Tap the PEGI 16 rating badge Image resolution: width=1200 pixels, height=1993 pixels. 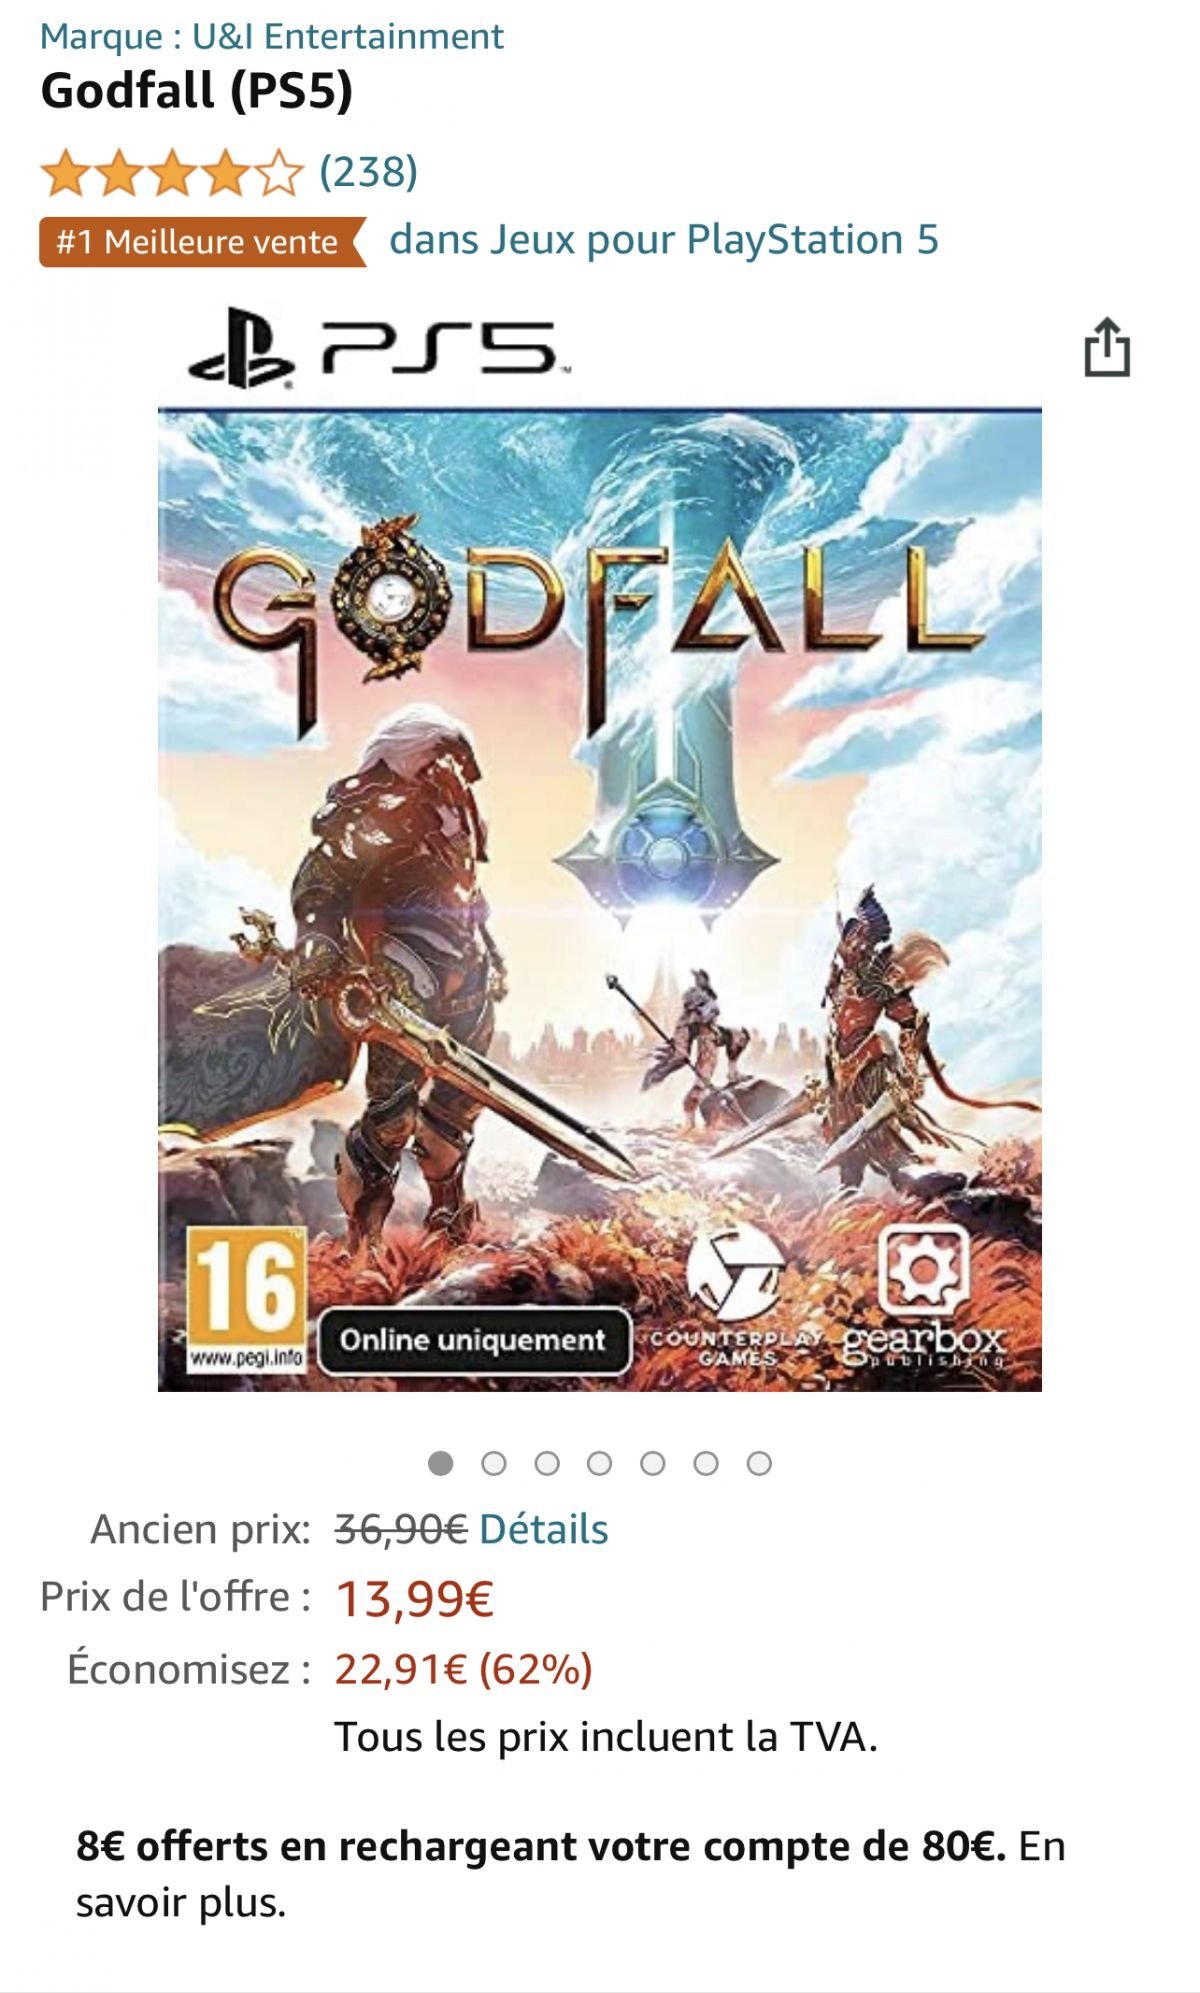coord(246,1300)
